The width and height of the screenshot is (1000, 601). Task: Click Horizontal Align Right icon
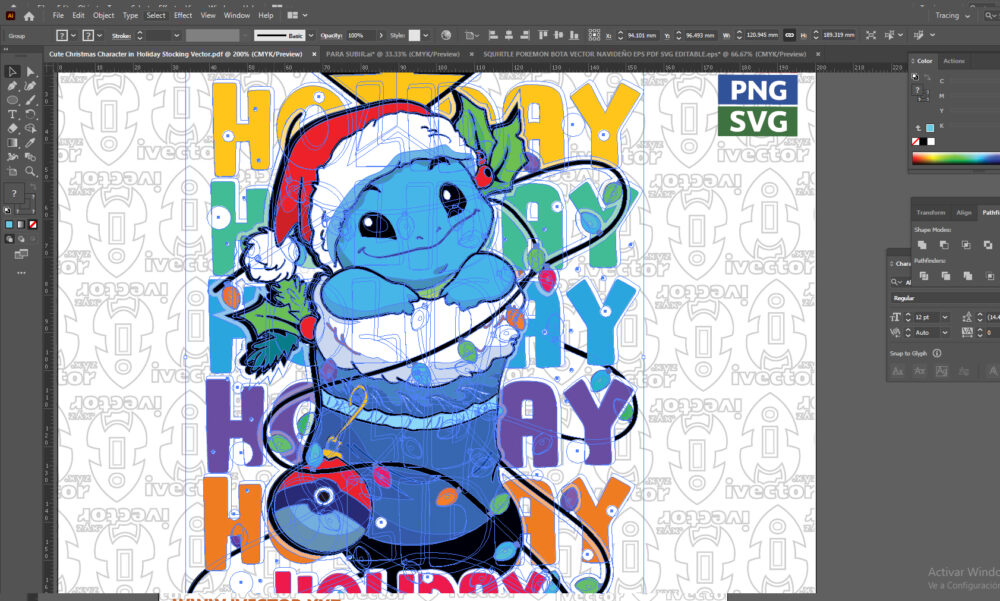pyautogui.click(x=524, y=35)
